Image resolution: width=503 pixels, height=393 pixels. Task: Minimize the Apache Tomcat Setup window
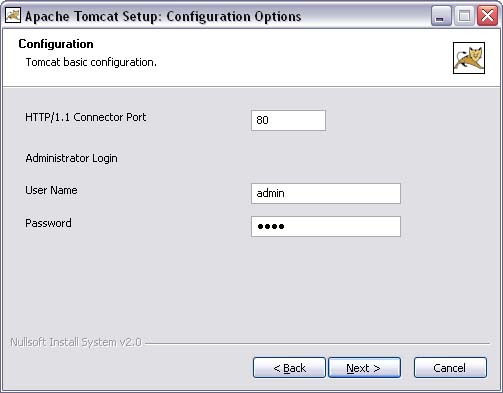coord(441,16)
